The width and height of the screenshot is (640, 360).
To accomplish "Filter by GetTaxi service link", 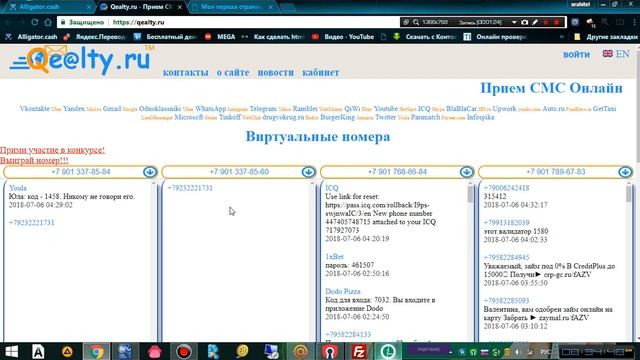I will [604, 109].
